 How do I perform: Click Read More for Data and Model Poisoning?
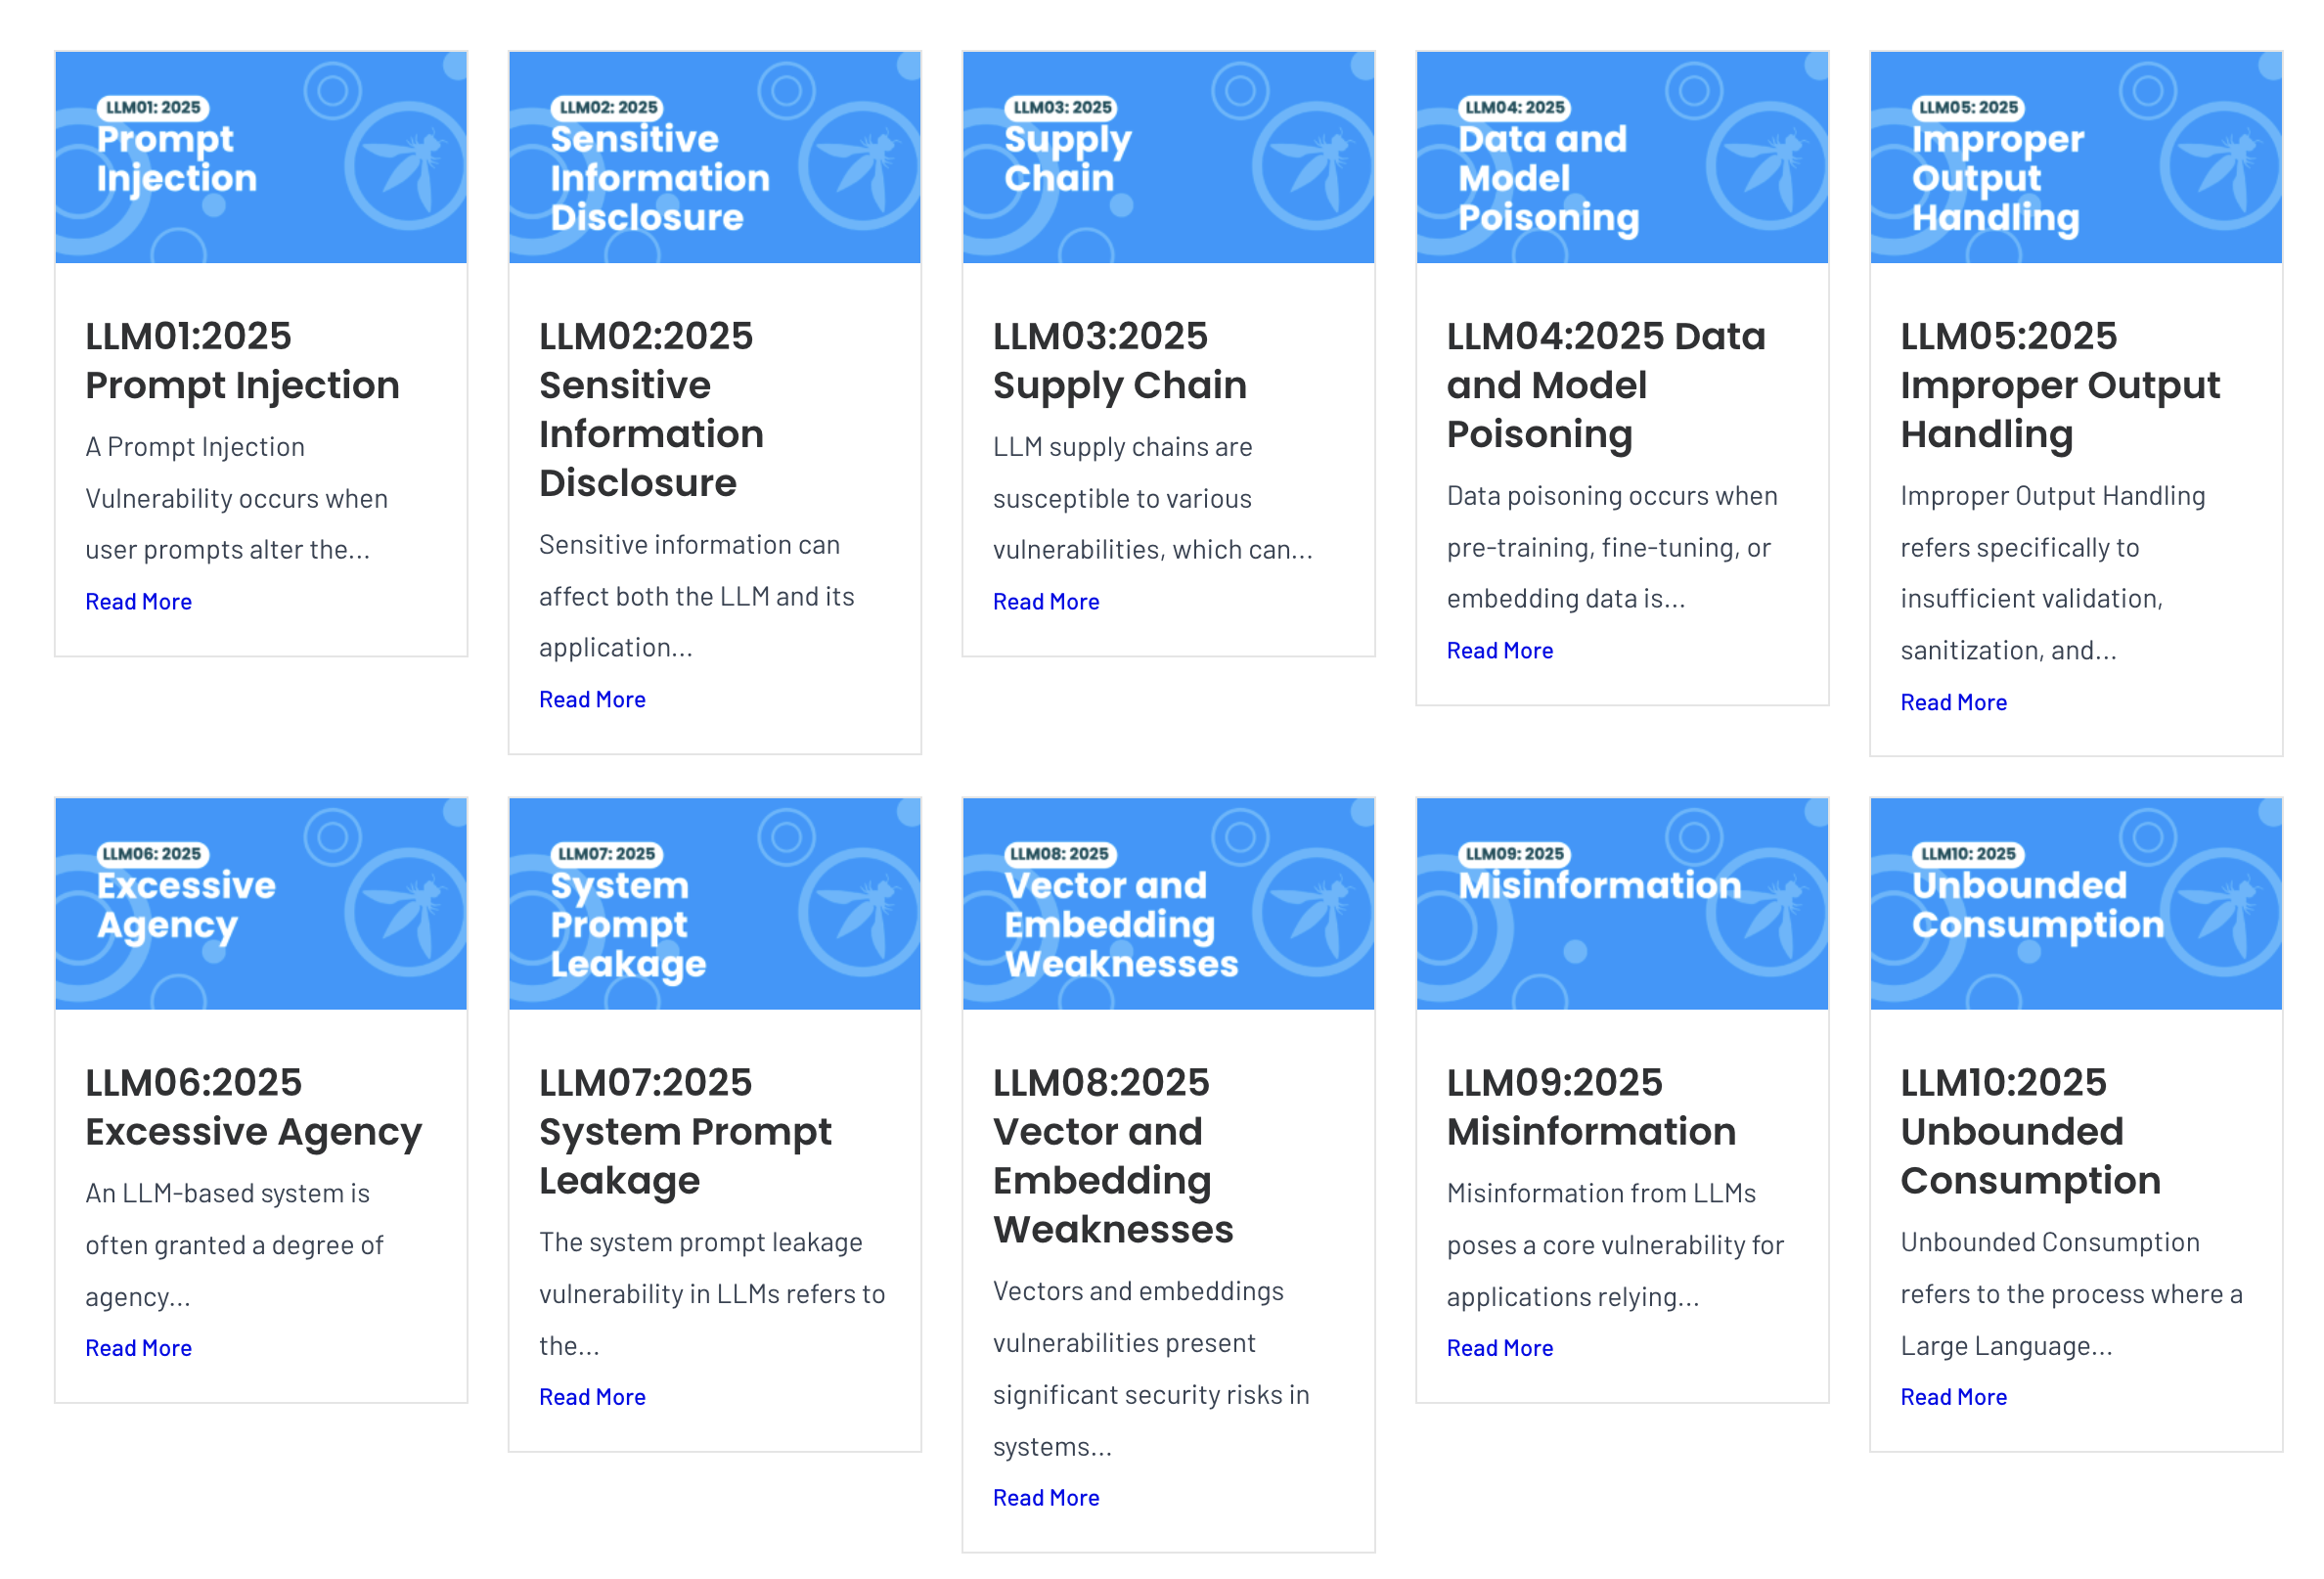point(1500,650)
